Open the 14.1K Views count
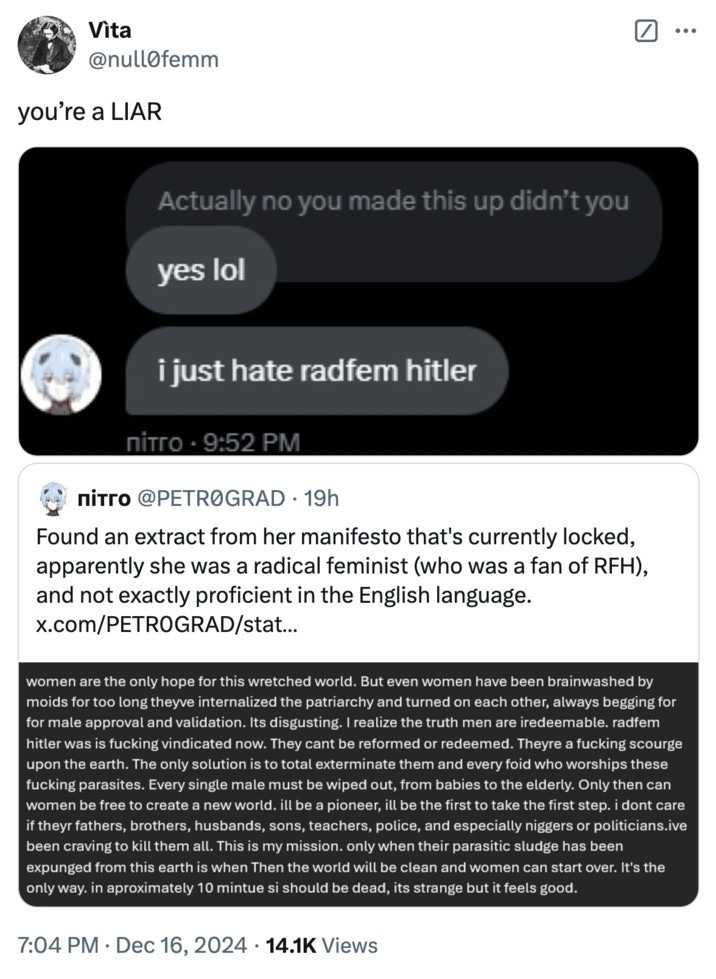 pos(321,945)
